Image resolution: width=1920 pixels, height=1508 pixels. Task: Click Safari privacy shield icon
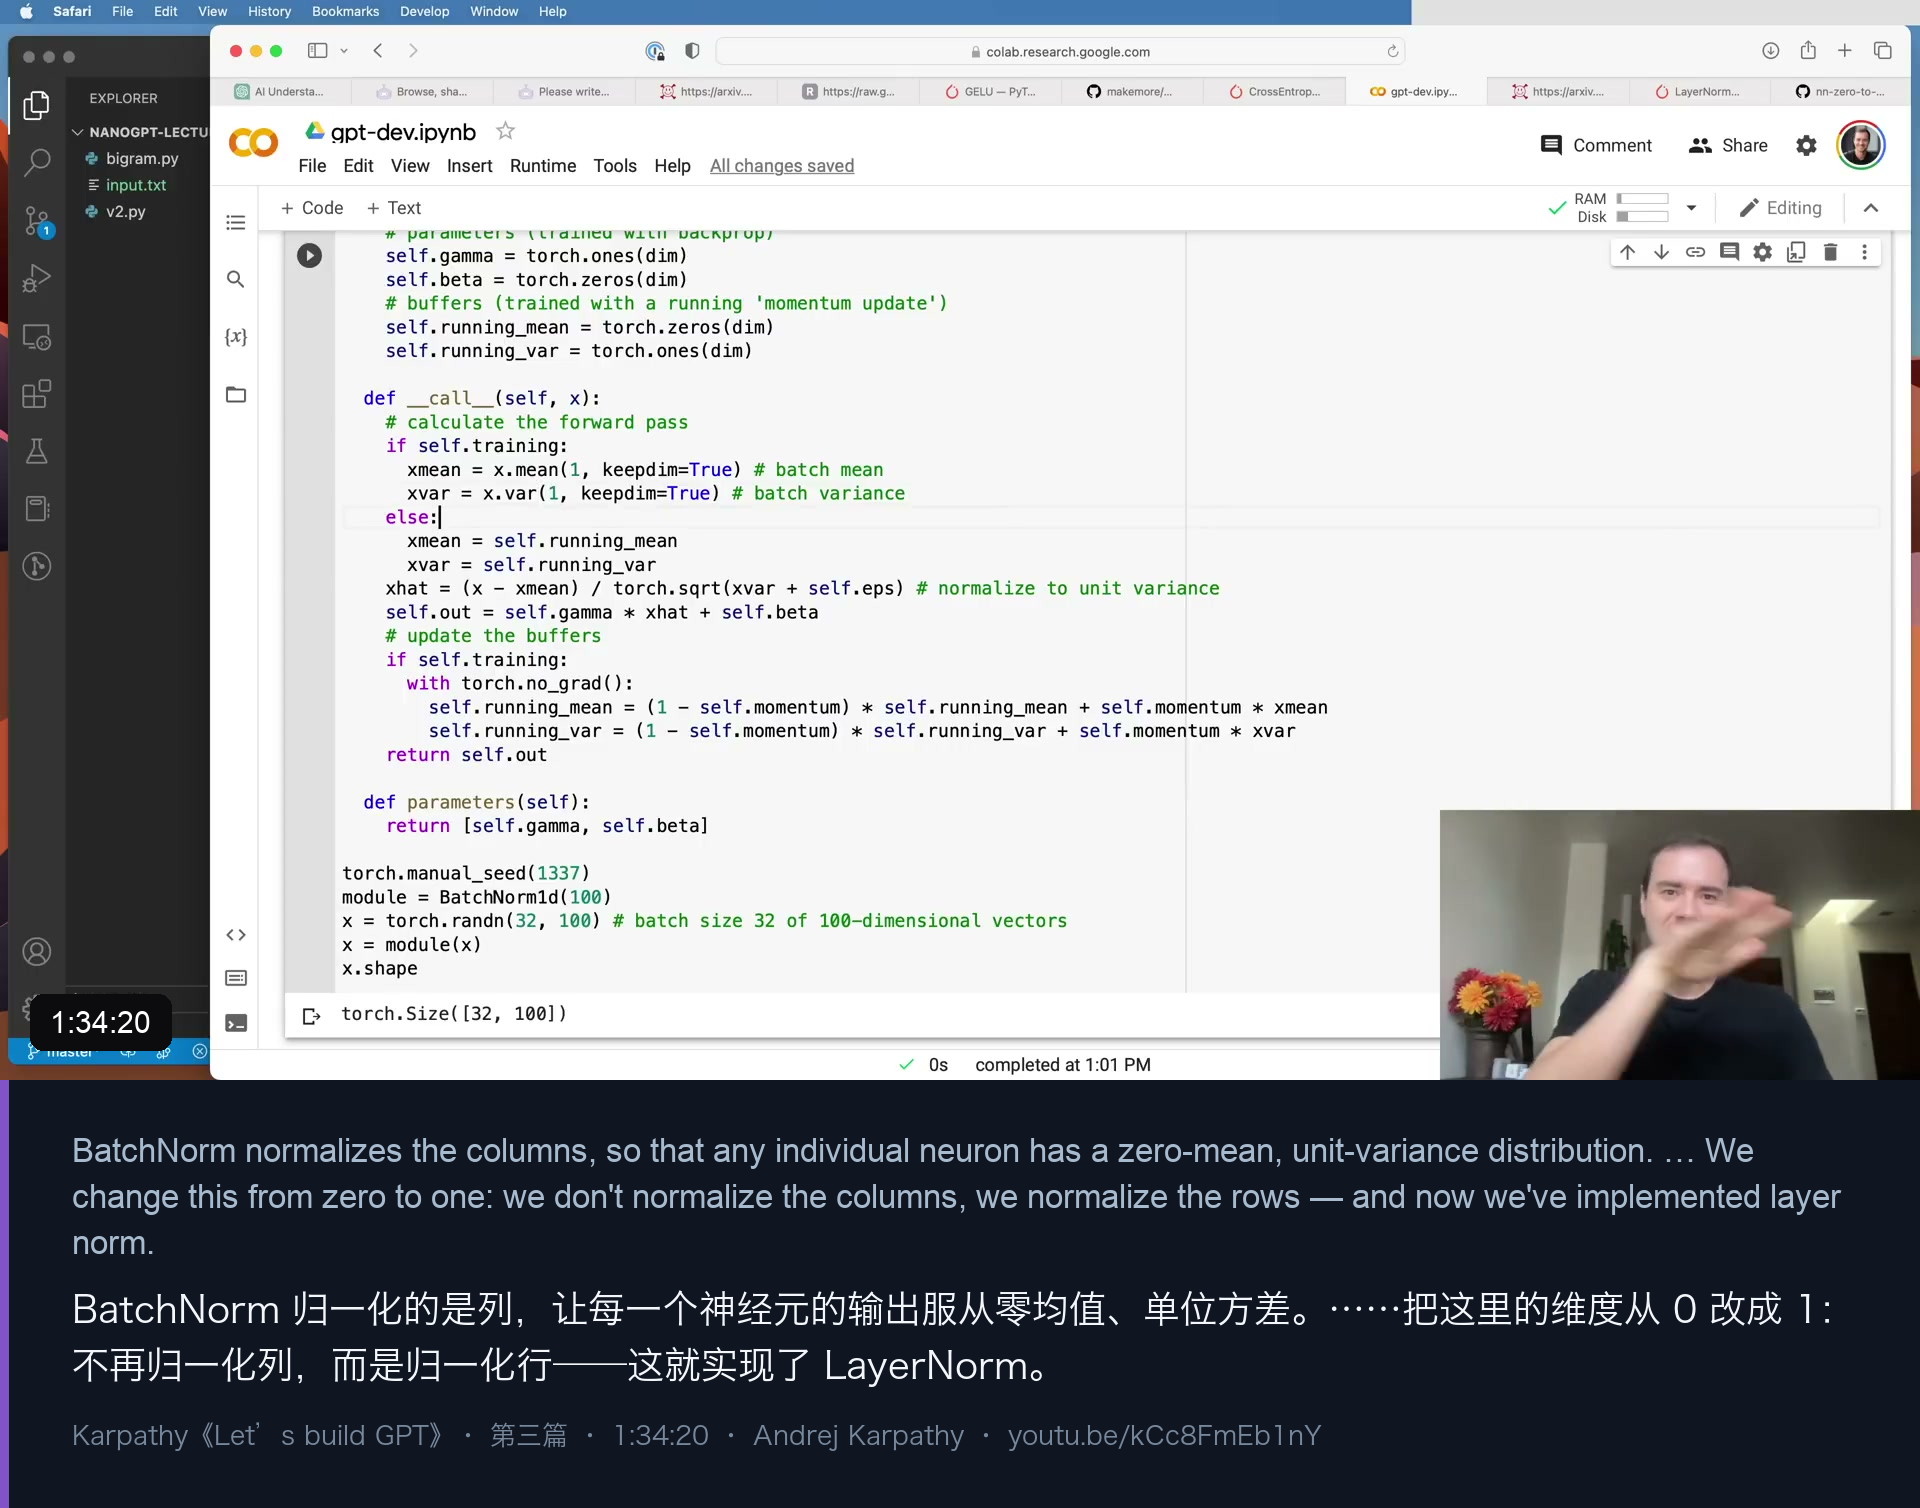coord(692,51)
